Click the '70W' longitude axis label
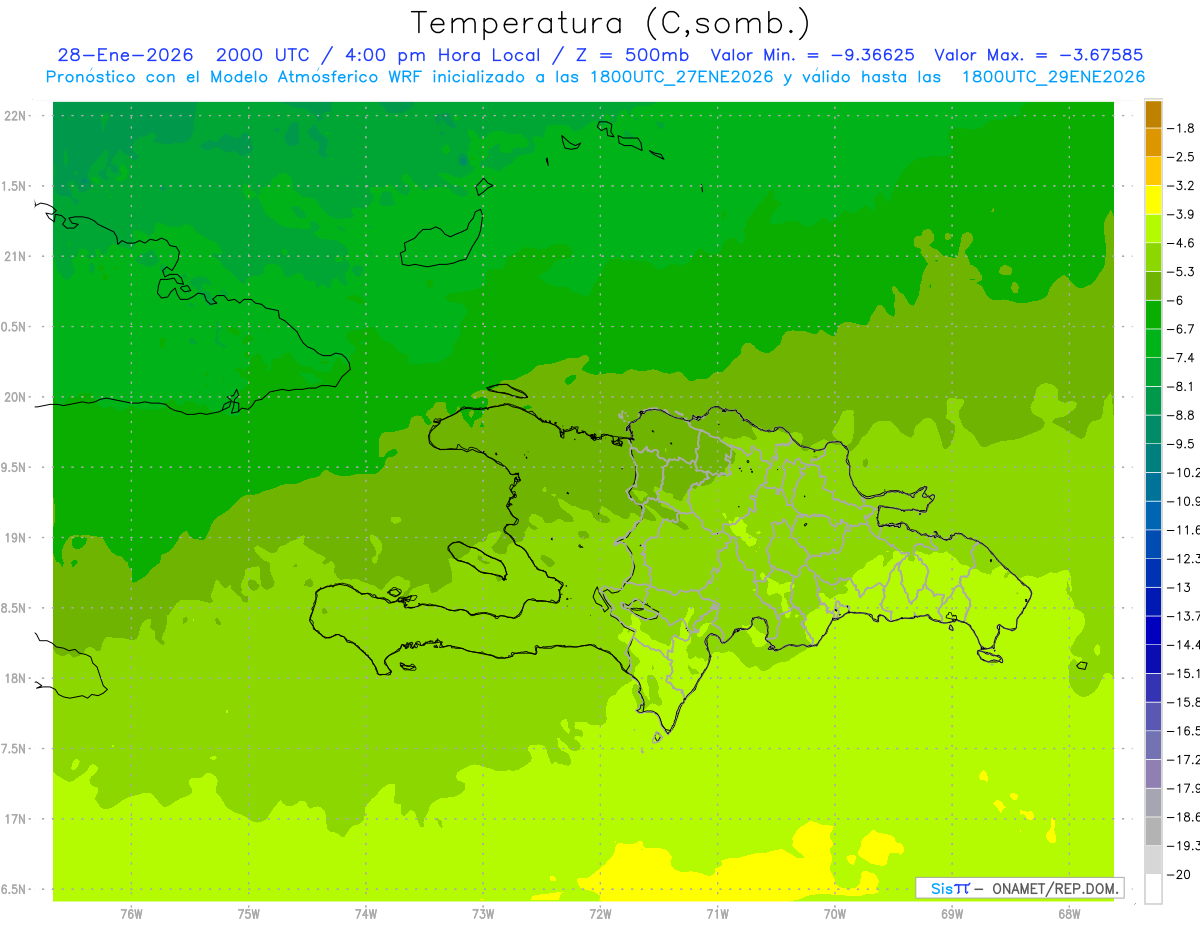The image size is (1200, 927). point(835,913)
